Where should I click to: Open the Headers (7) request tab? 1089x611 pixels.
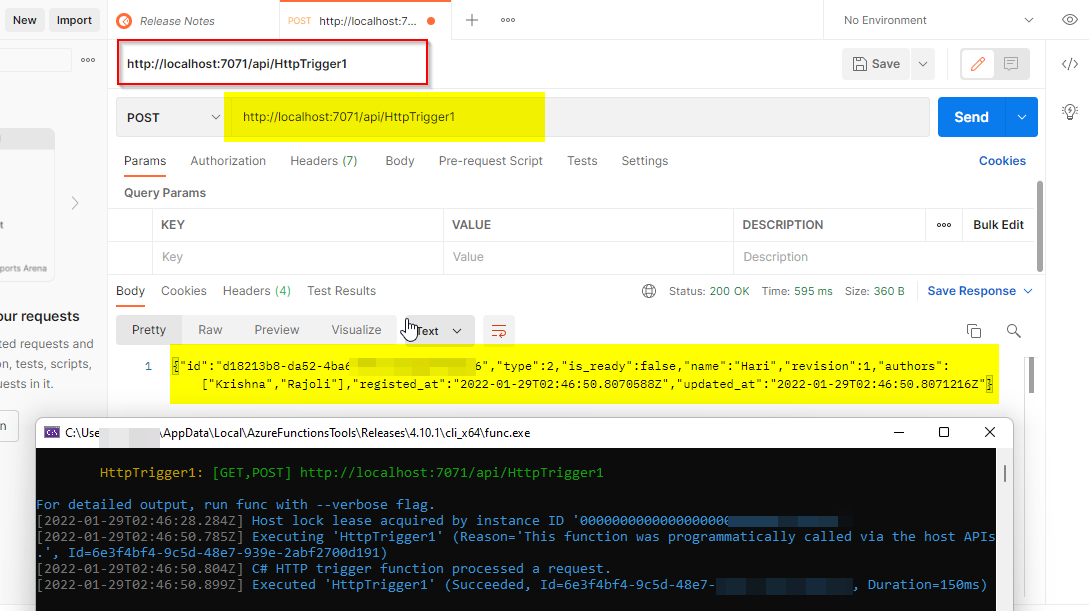(324, 160)
